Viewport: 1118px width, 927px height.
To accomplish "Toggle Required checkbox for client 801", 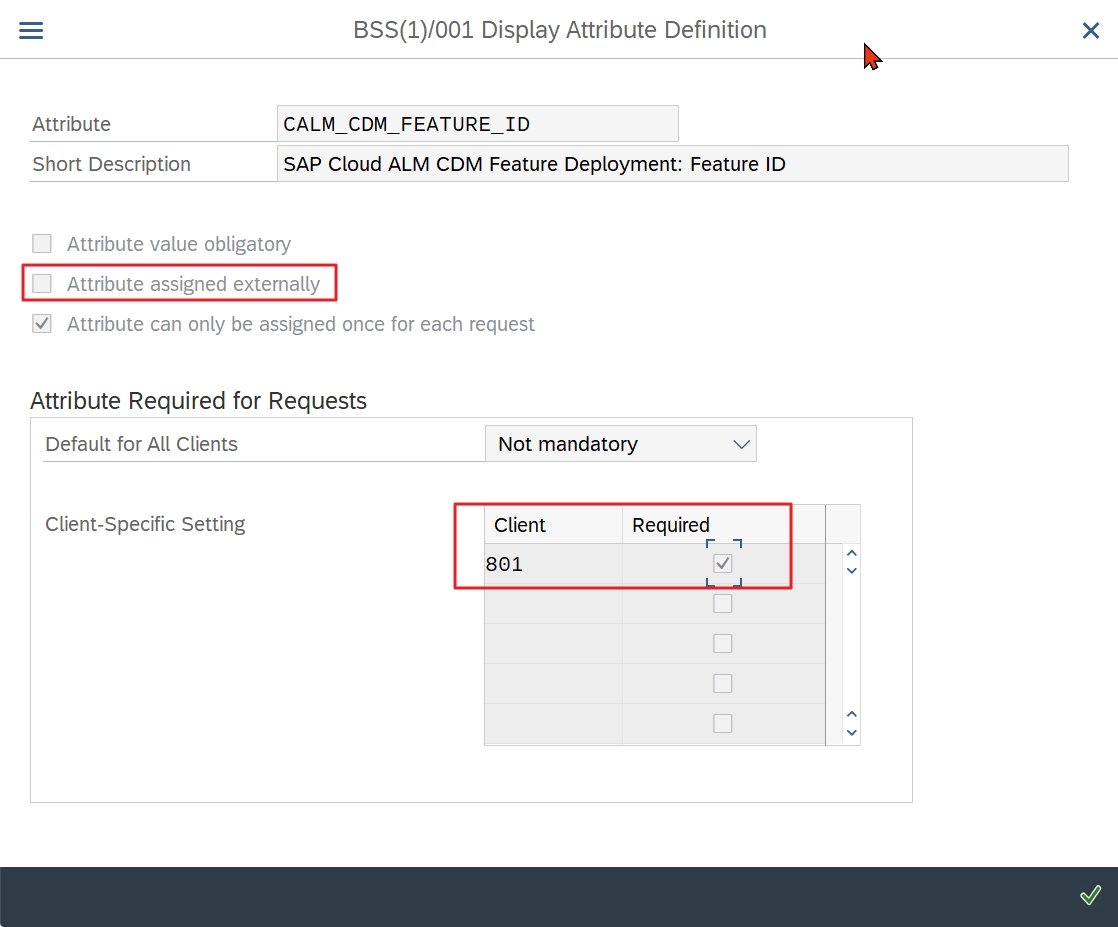I will point(723,564).
